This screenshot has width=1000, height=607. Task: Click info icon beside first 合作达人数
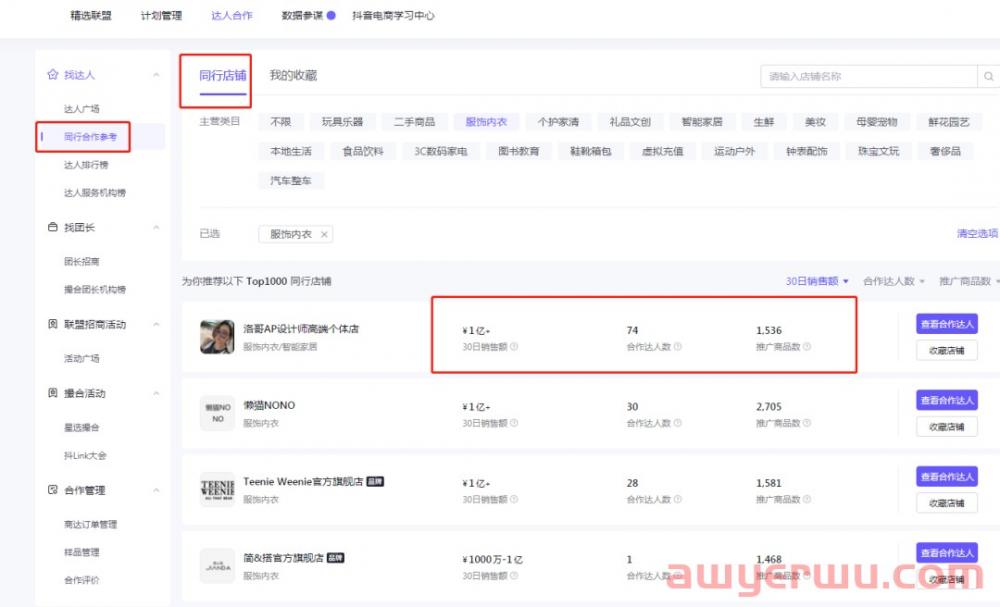[678, 347]
